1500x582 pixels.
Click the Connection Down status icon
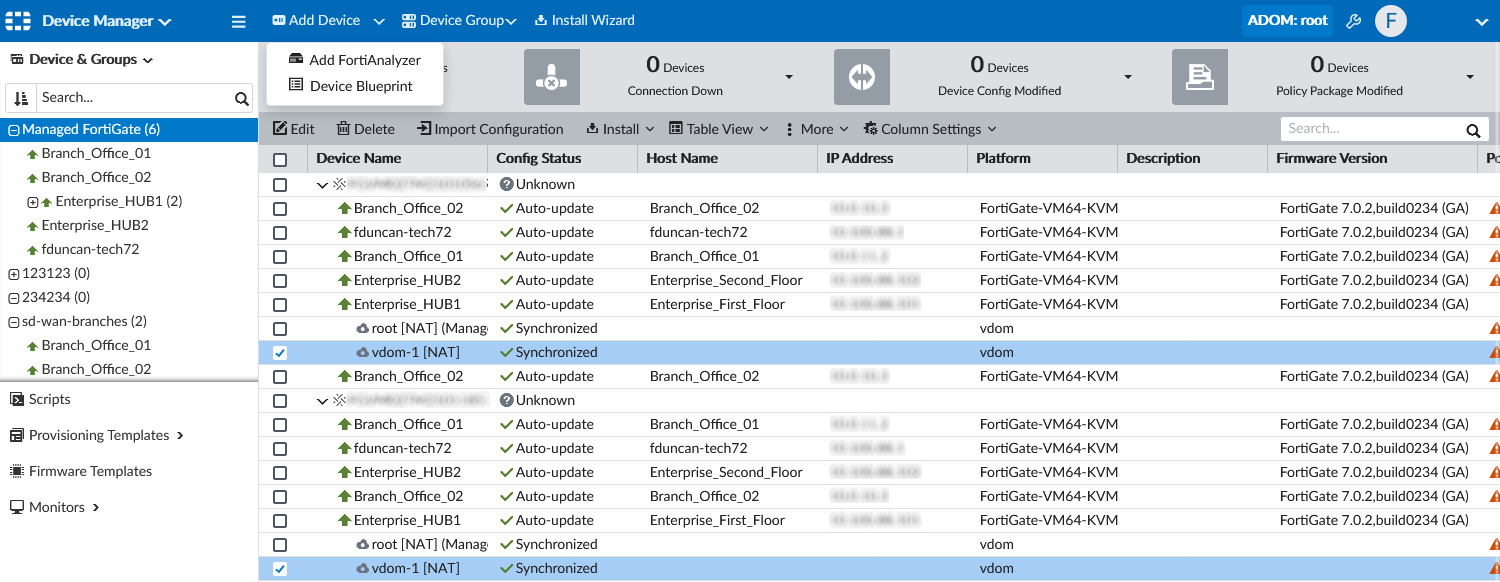(x=551, y=78)
